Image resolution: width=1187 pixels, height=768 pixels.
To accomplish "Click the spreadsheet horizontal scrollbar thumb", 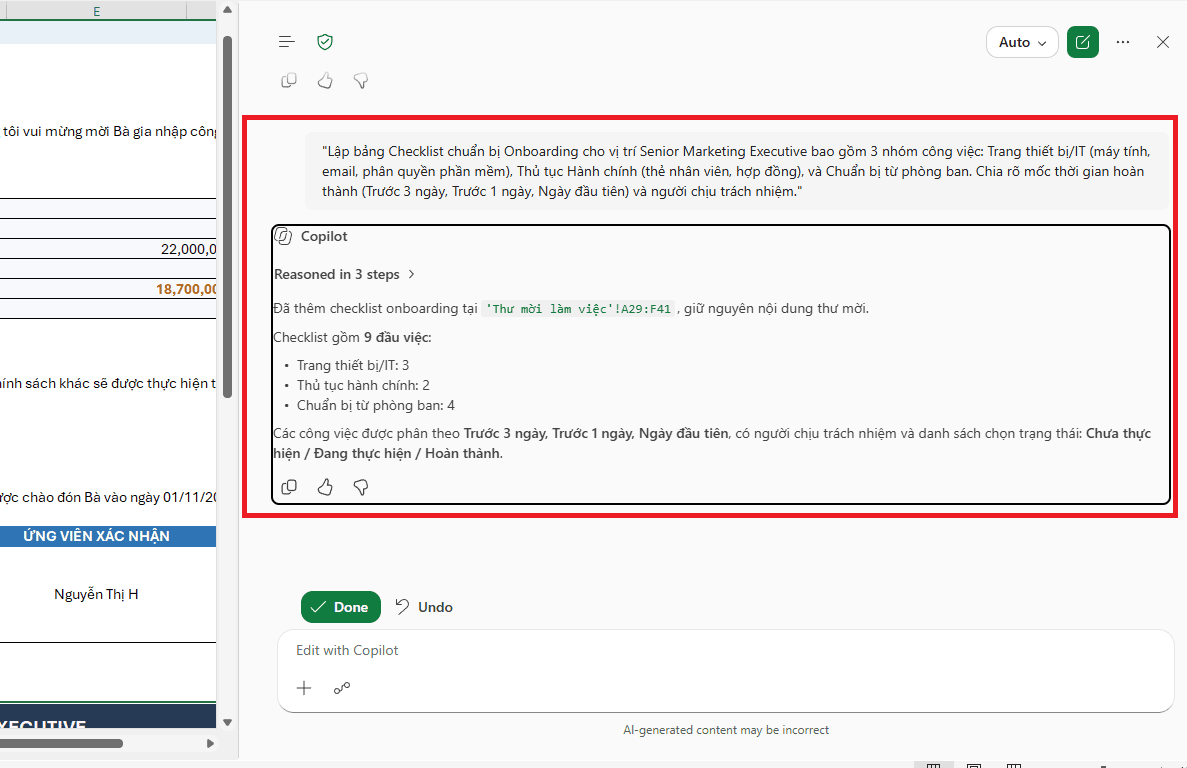I will pos(61,743).
